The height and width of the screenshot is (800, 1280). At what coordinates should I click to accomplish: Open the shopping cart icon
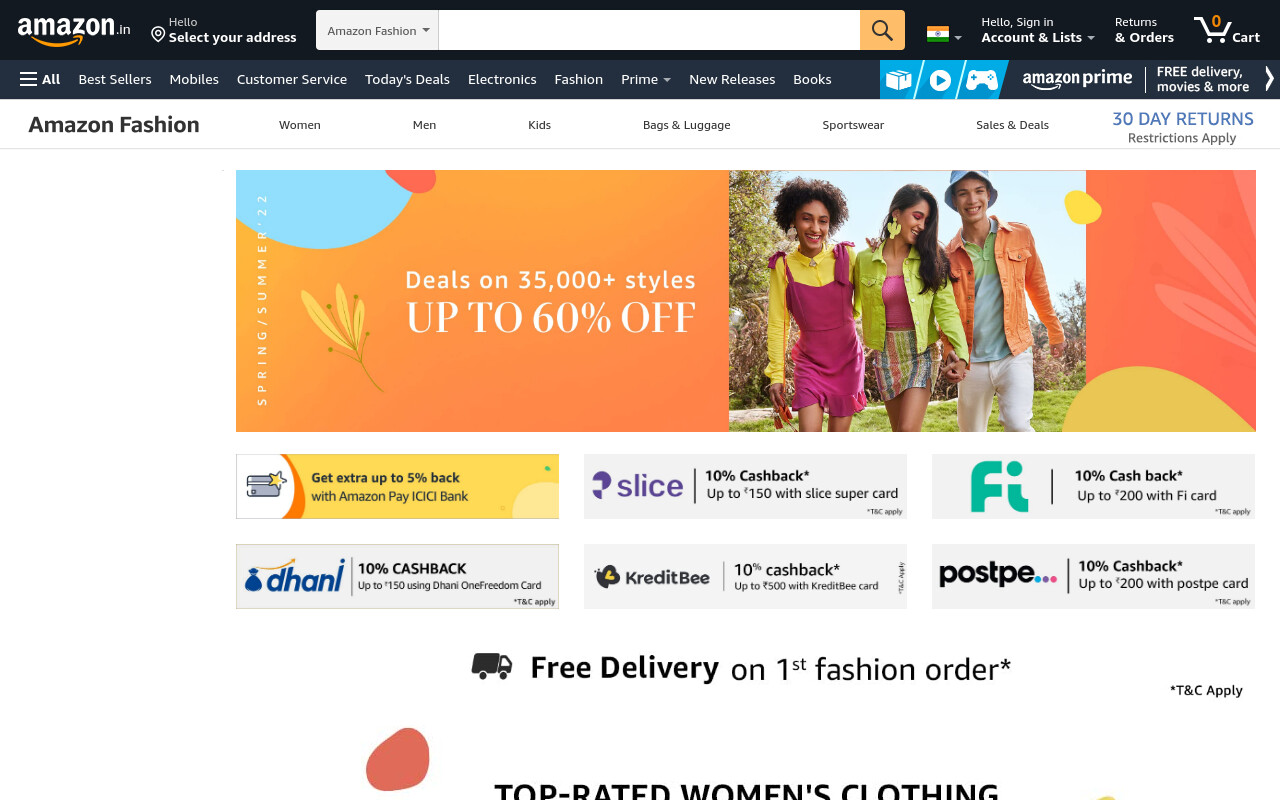1226,30
